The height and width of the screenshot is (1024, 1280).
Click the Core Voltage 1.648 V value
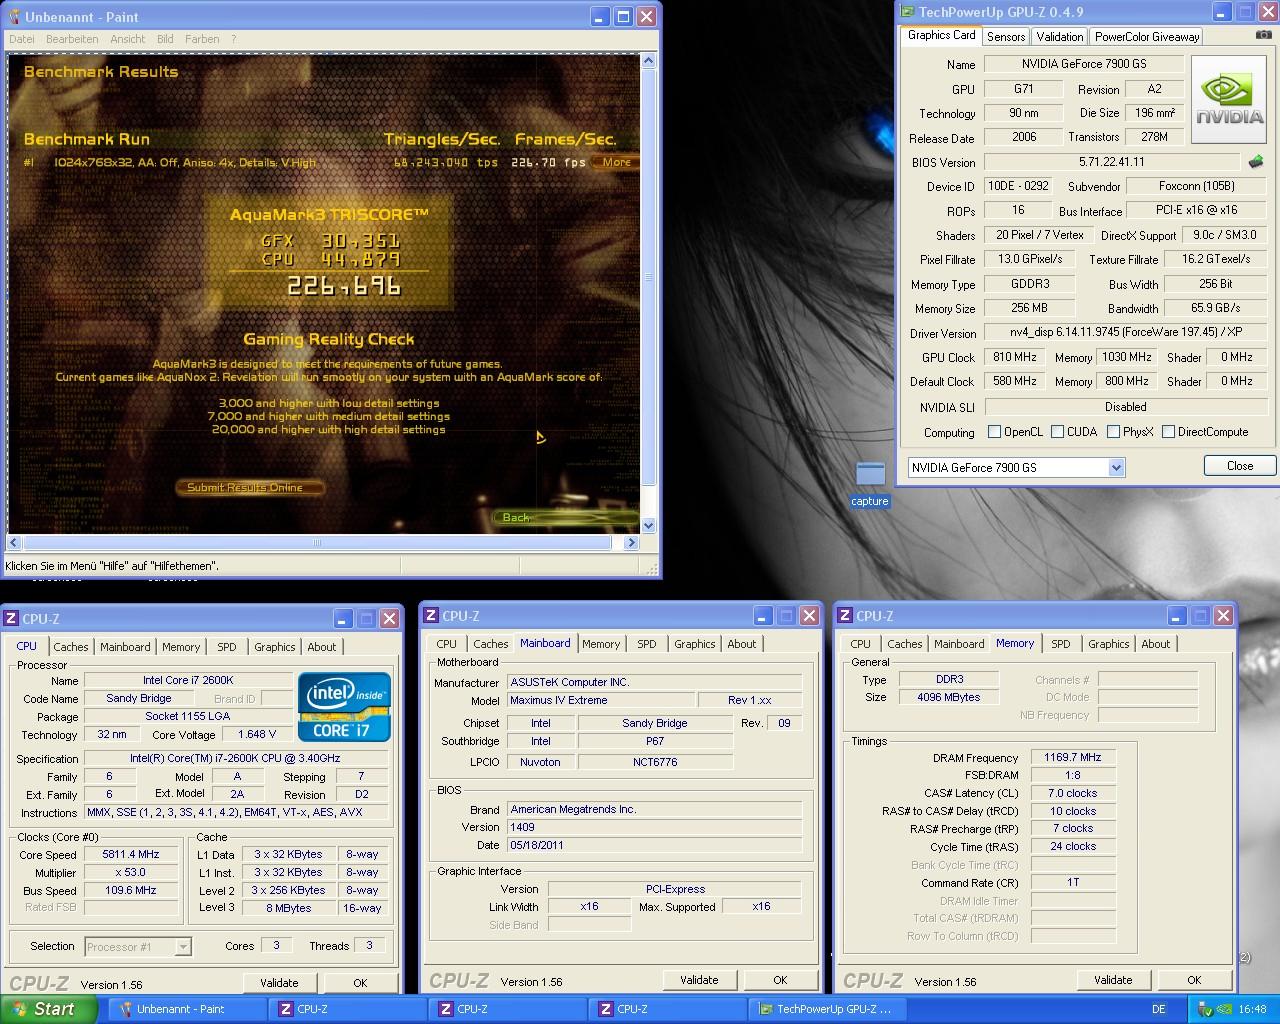[x=257, y=734]
